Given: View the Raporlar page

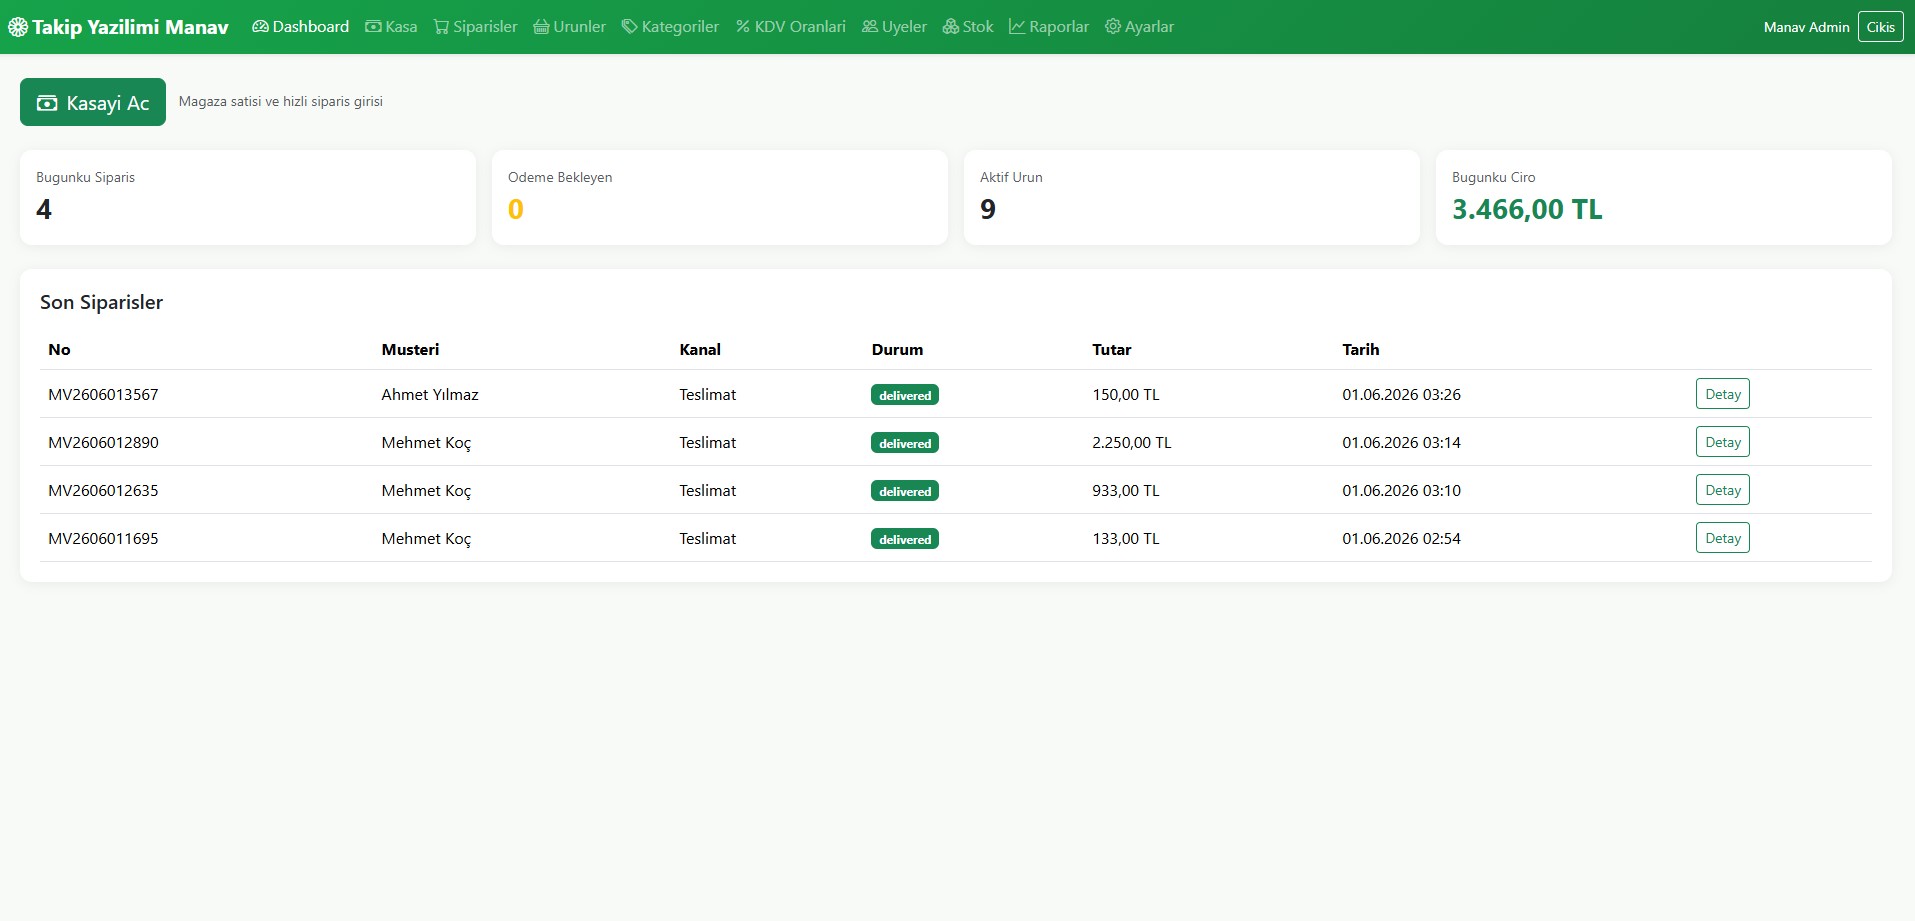Looking at the screenshot, I should tap(1049, 27).
